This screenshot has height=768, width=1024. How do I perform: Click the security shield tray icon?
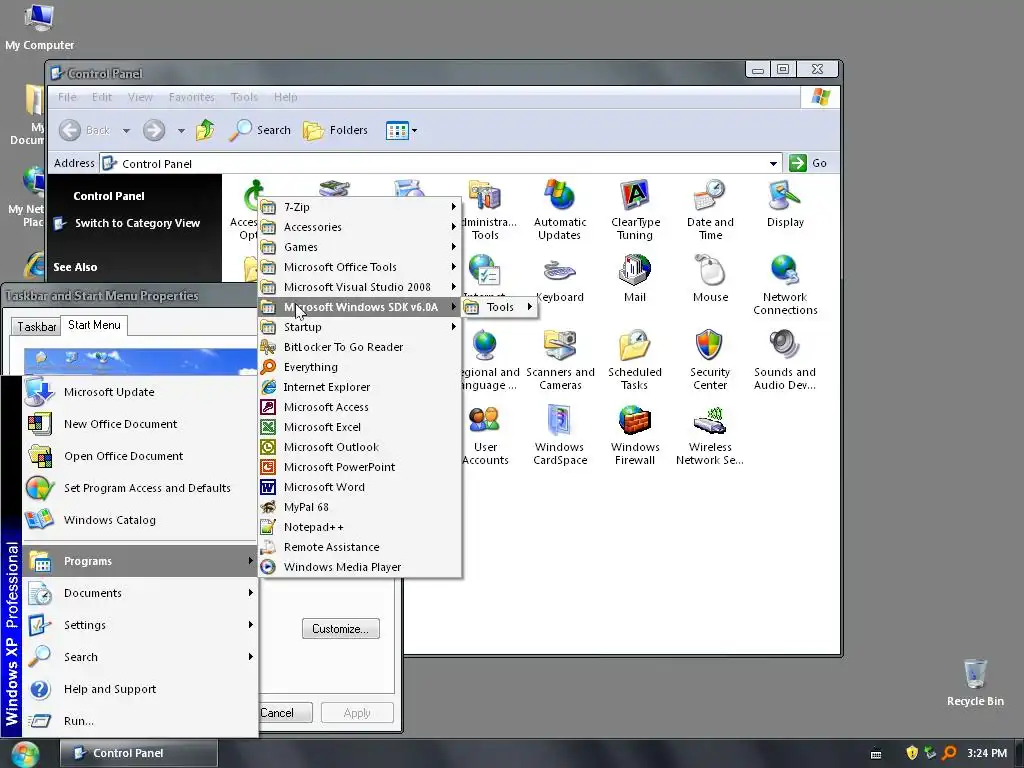coord(912,753)
